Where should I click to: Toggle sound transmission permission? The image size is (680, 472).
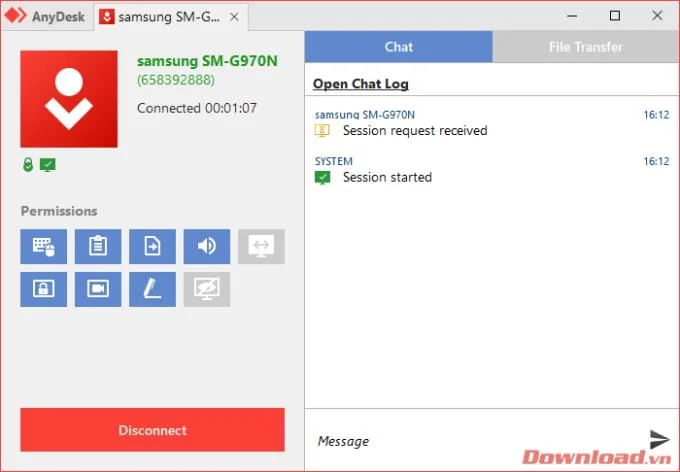tap(207, 246)
